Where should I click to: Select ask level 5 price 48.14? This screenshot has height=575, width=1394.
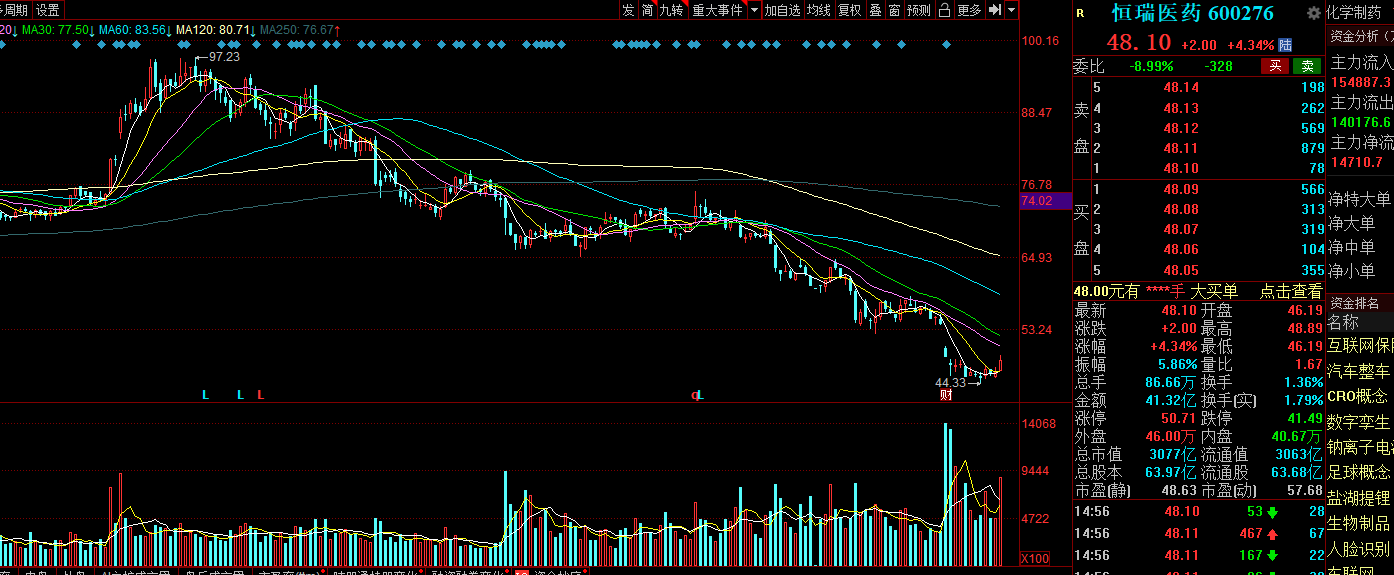(x=1181, y=88)
